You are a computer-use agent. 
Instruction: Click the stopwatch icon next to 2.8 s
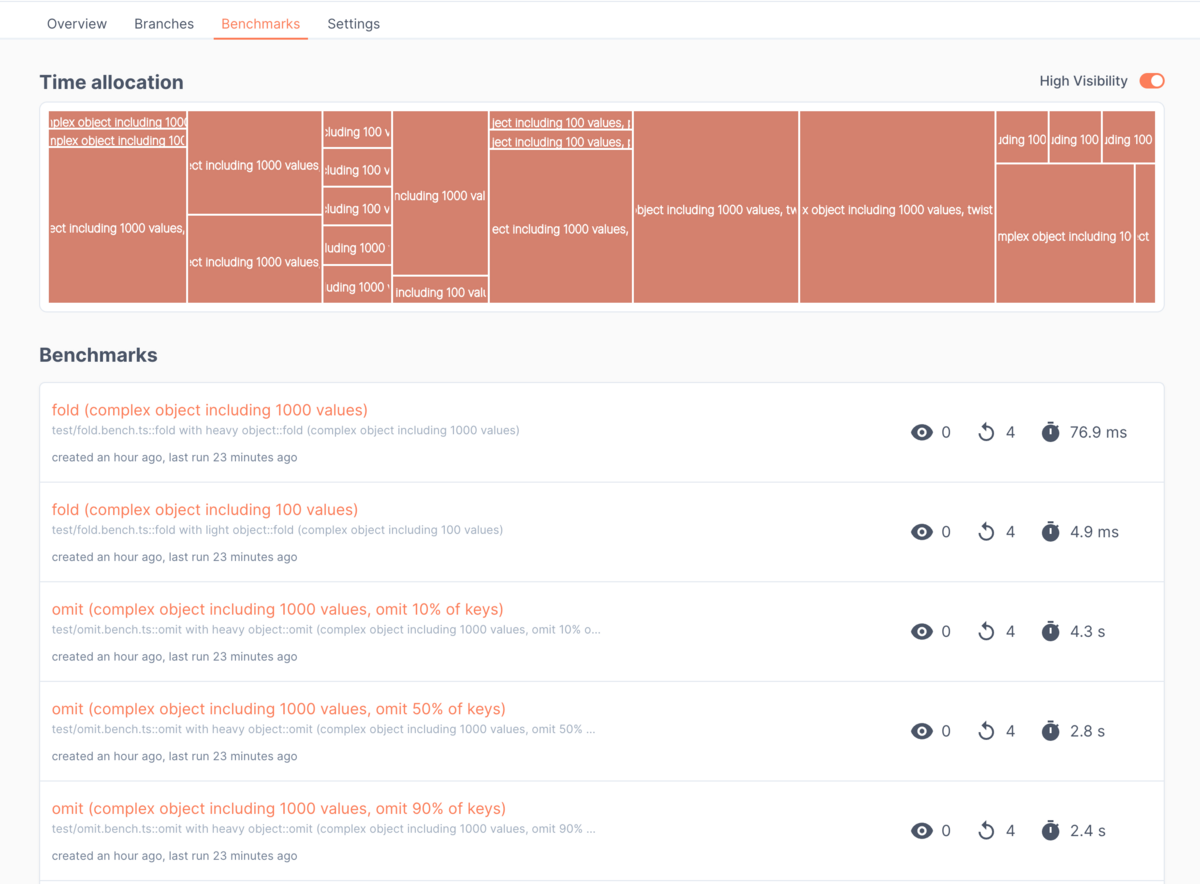pyautogui.click(x=1050, y=731)
